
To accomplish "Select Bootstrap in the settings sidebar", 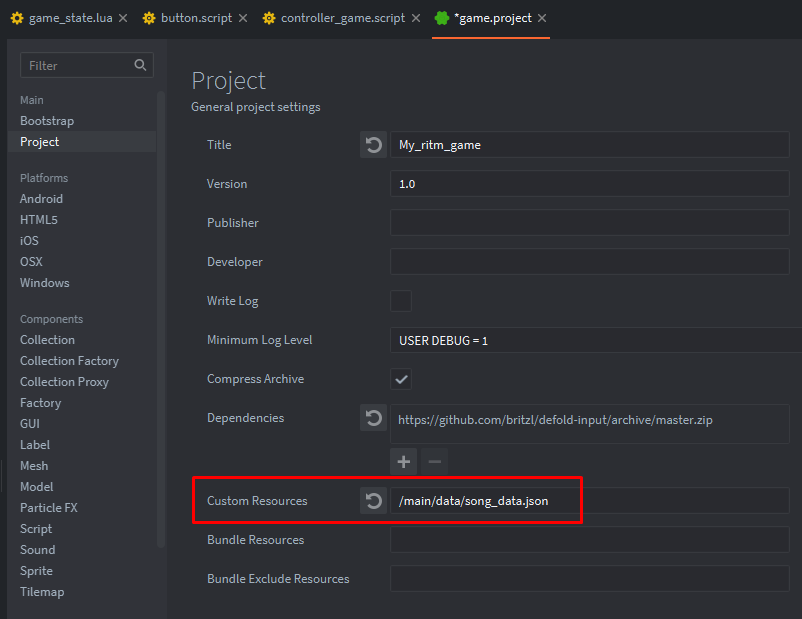I will (x=47, y=121).
